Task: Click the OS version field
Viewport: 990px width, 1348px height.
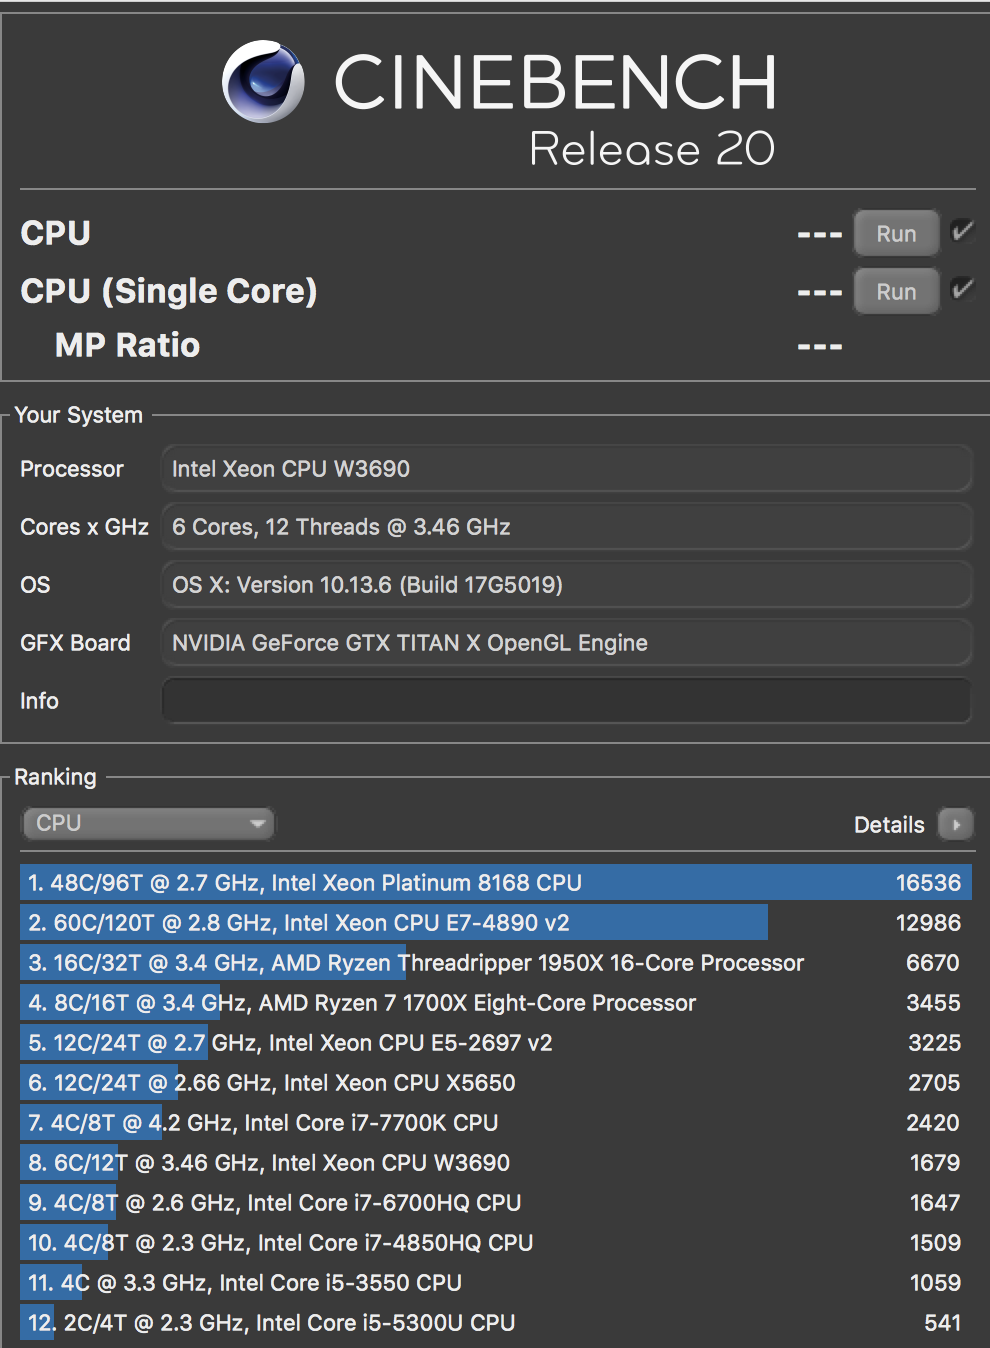Action: click(566, 585)
